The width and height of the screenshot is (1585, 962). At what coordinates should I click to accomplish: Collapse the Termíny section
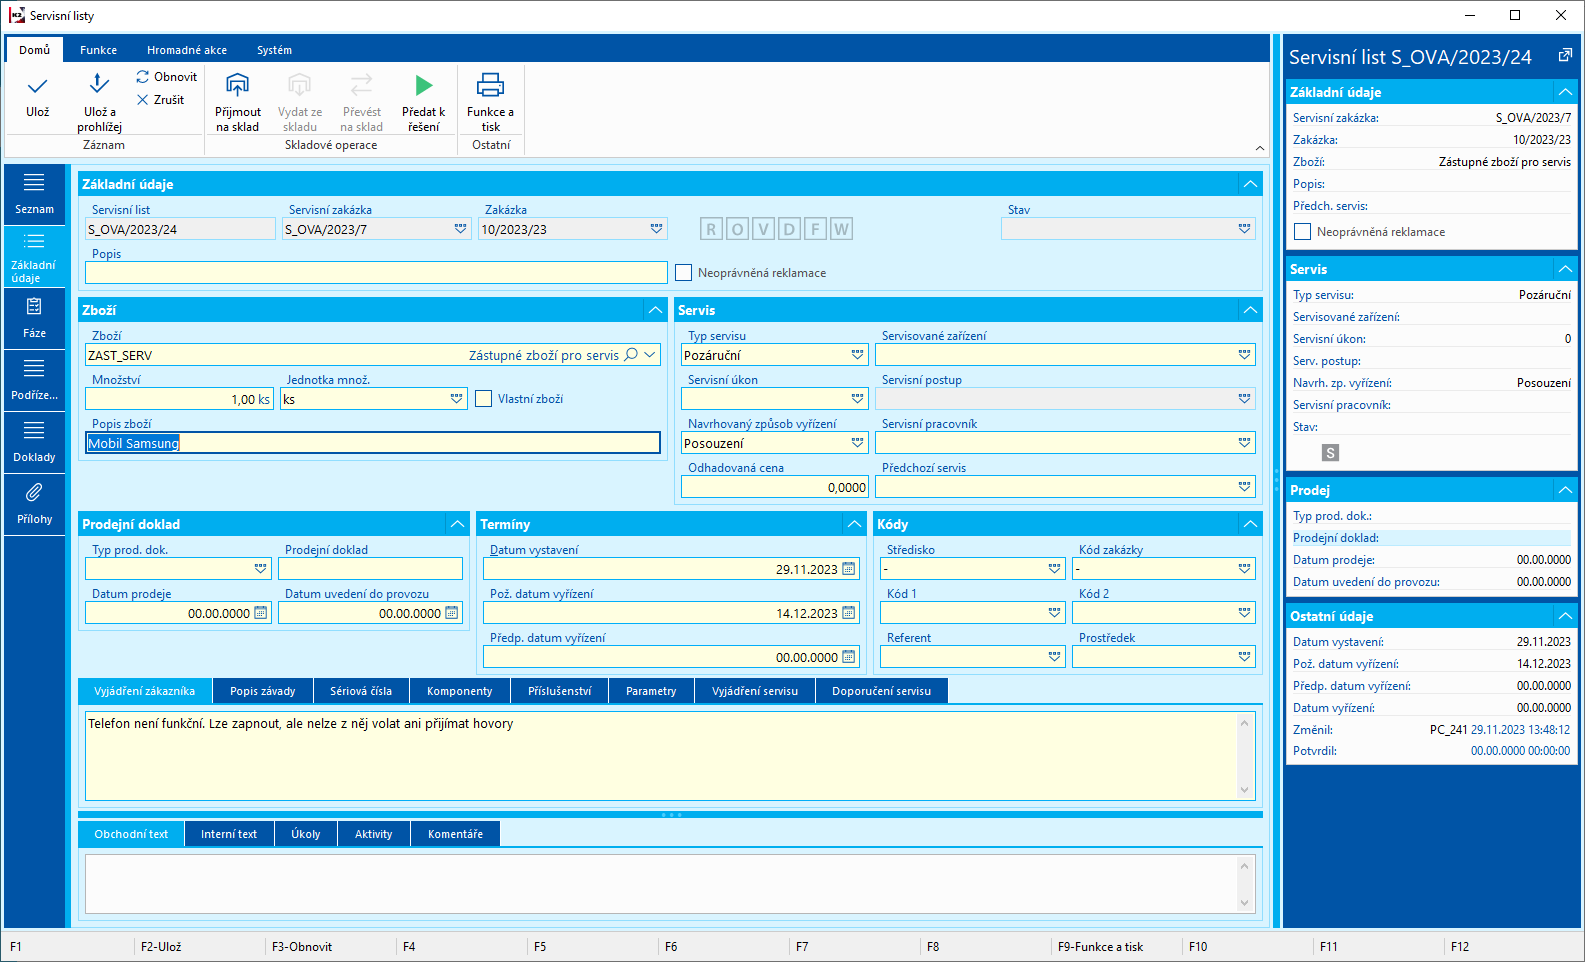click(854, 524)
